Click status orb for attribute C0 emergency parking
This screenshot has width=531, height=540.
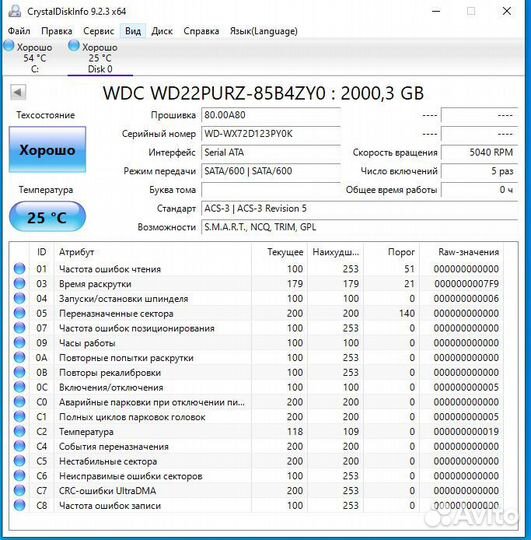coord(20,402)
